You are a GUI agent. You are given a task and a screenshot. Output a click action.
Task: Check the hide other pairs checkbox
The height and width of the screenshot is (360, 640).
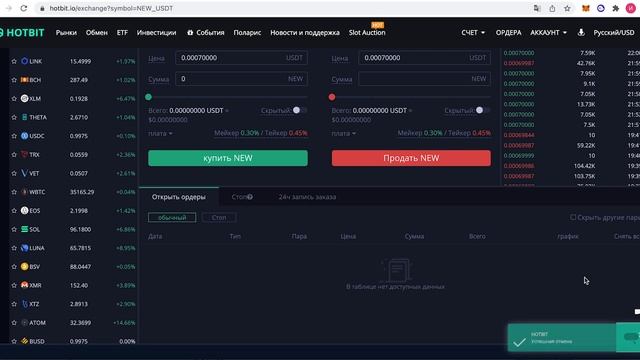573,217
